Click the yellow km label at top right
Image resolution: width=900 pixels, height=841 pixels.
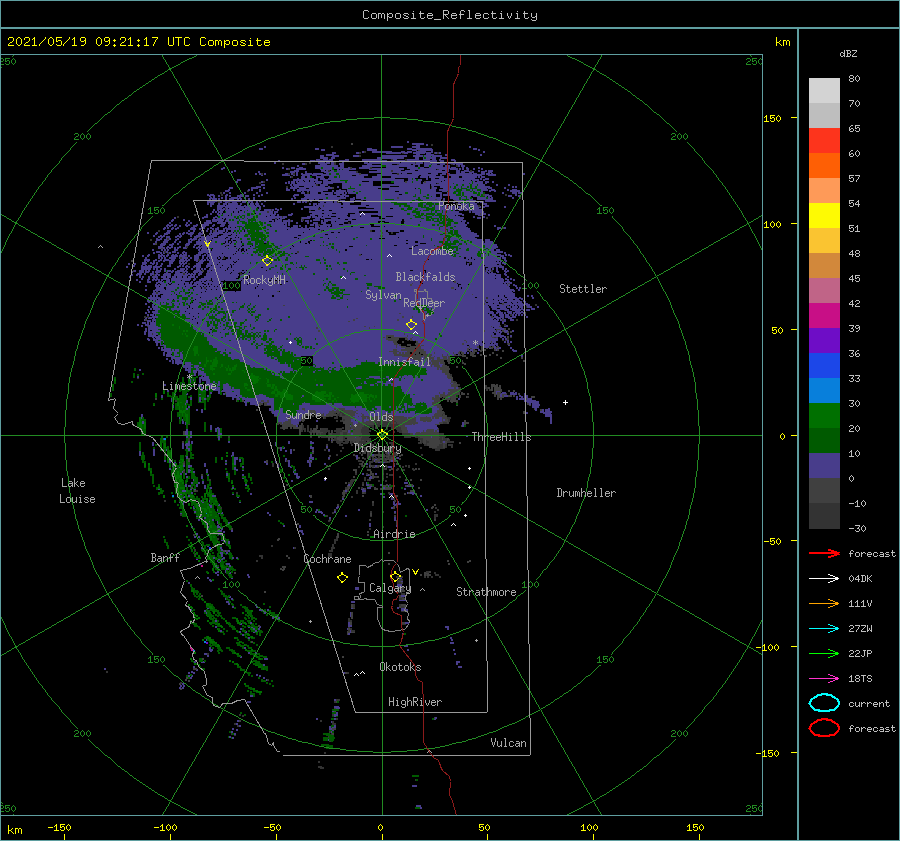pyautogui.click(x=782, y=42)
